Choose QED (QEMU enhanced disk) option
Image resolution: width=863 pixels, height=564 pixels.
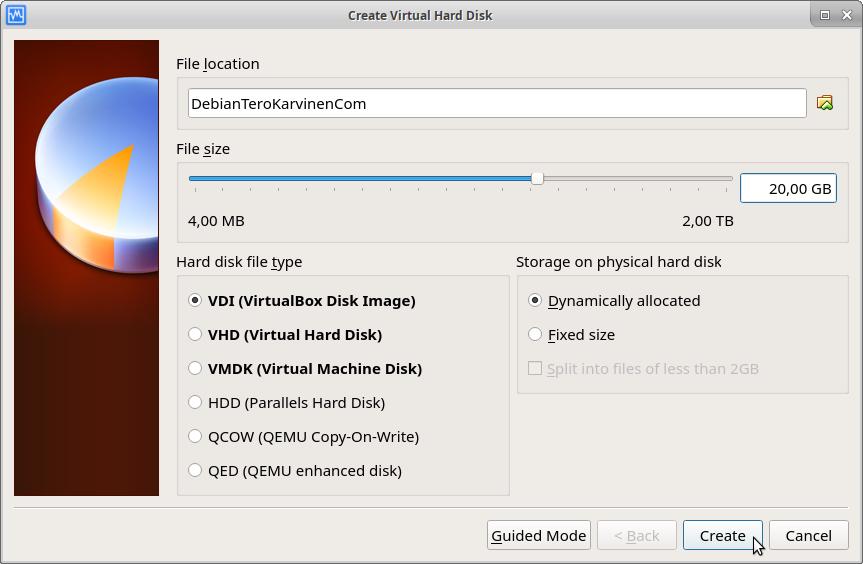click(195, 471)
